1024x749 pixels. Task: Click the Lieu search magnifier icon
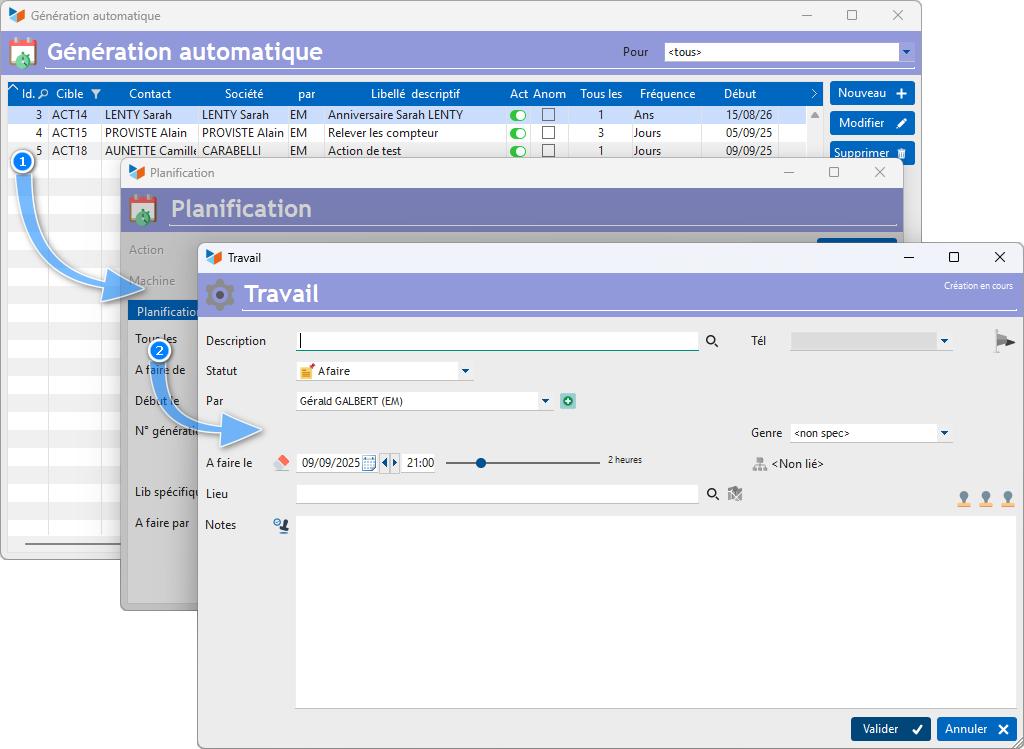712,494
